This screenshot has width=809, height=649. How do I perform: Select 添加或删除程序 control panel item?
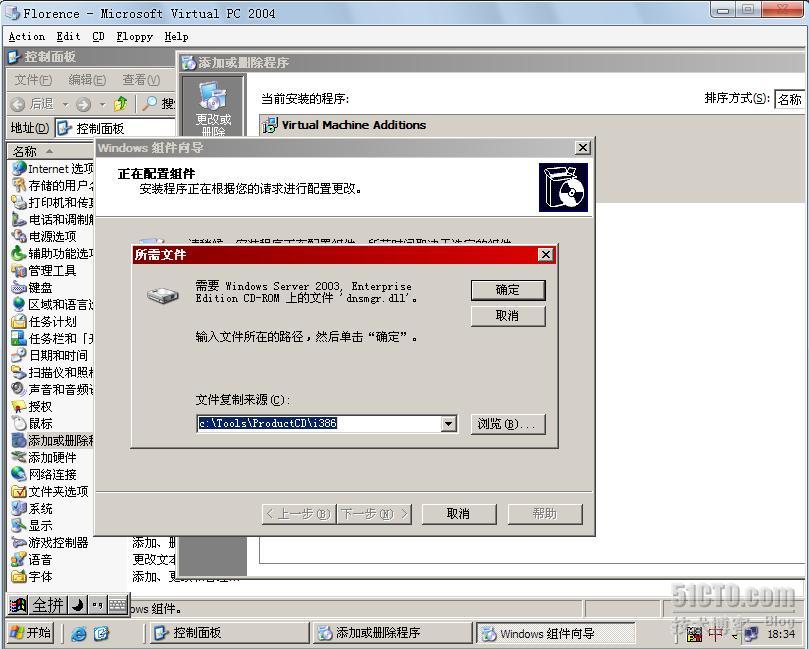pyautogui.click(x=53, y=441)
